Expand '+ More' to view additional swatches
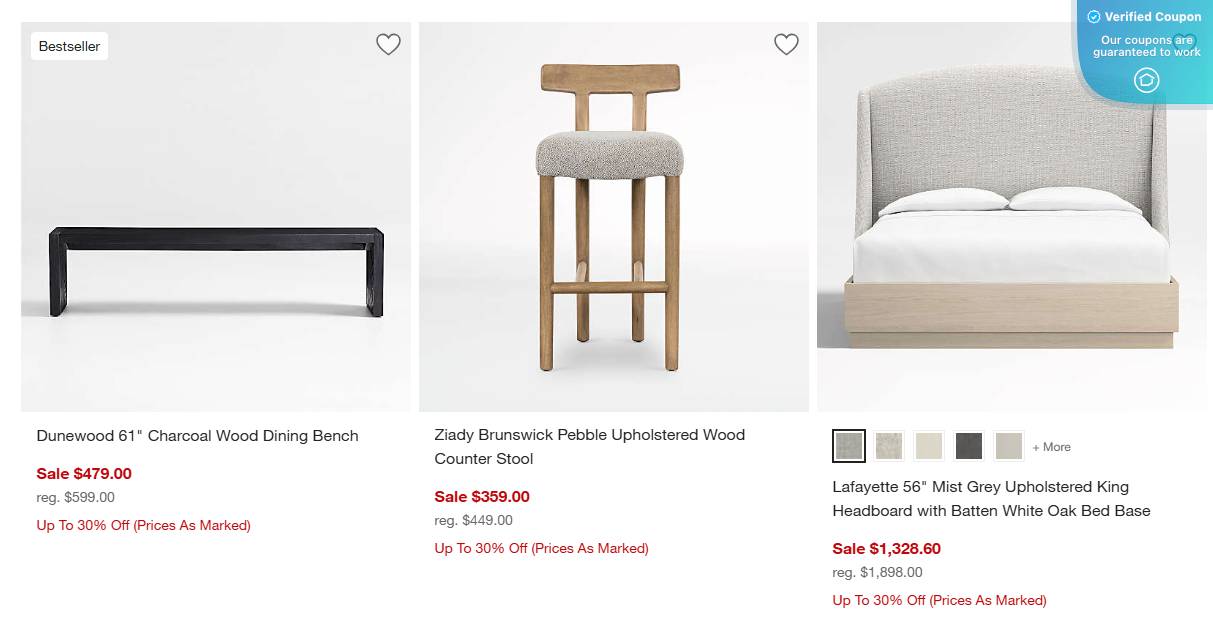This screenshot has width=1213, height=628. coord(1051,446)
